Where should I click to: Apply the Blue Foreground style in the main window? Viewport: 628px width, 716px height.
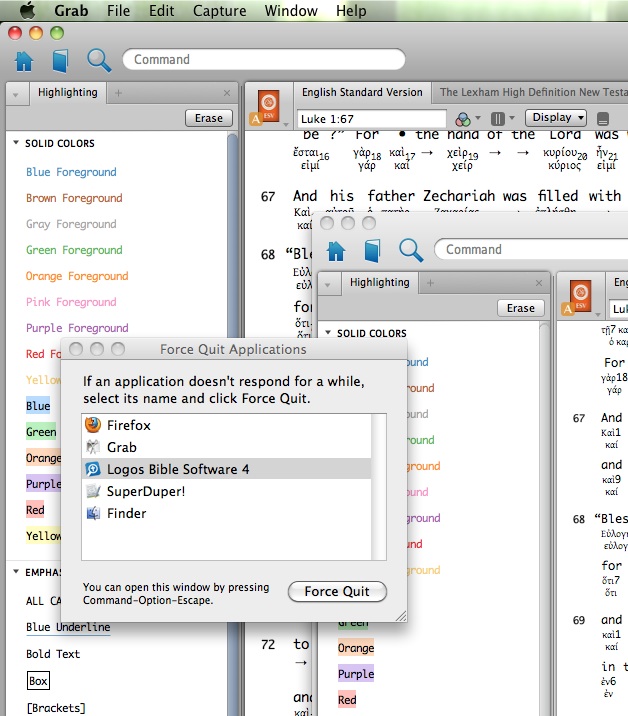pyautogui.click(x=71, y=172)
